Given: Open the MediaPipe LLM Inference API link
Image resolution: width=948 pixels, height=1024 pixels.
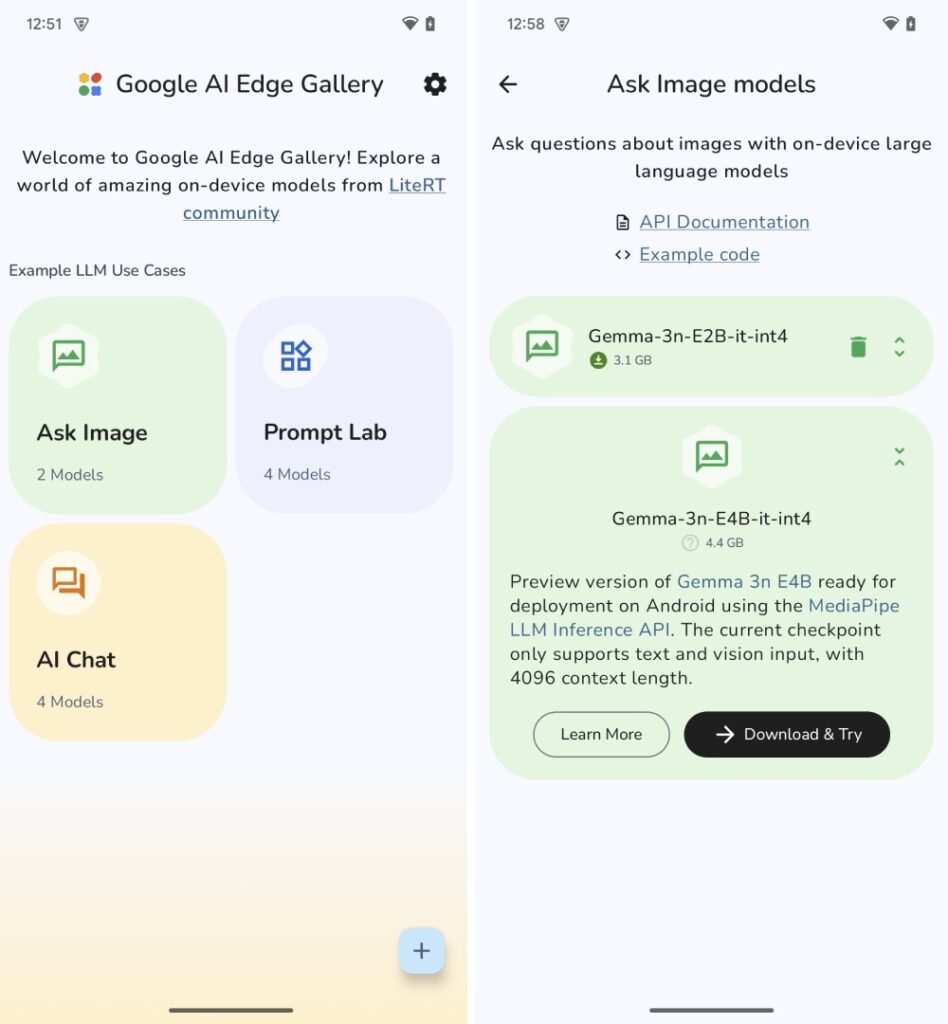Looking at the screenshot, I should pyautogui.click(x=855, y=605).
